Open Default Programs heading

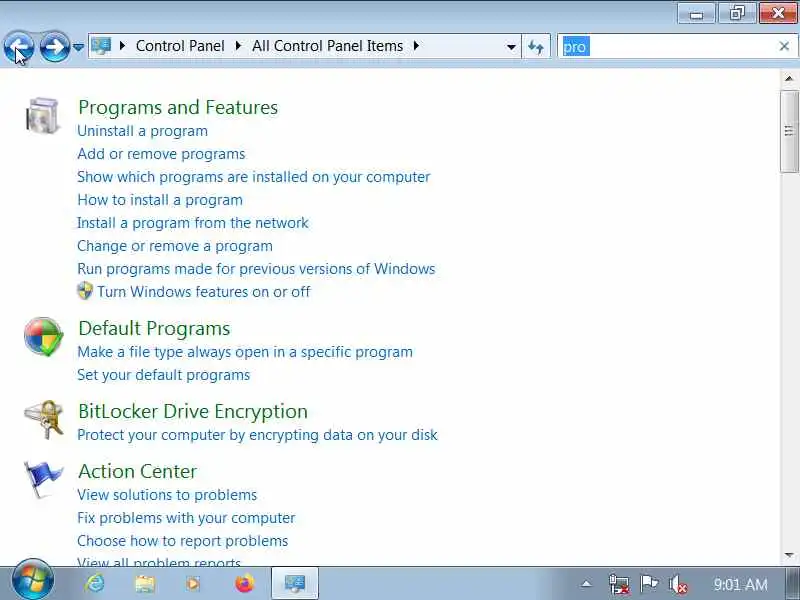[x=154, y=328]
